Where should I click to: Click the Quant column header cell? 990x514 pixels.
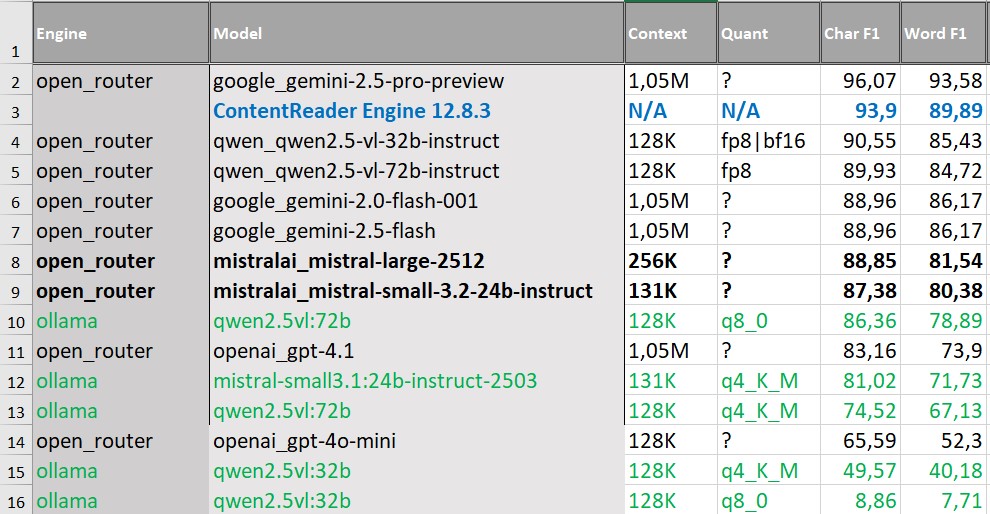tap(765, 33)
